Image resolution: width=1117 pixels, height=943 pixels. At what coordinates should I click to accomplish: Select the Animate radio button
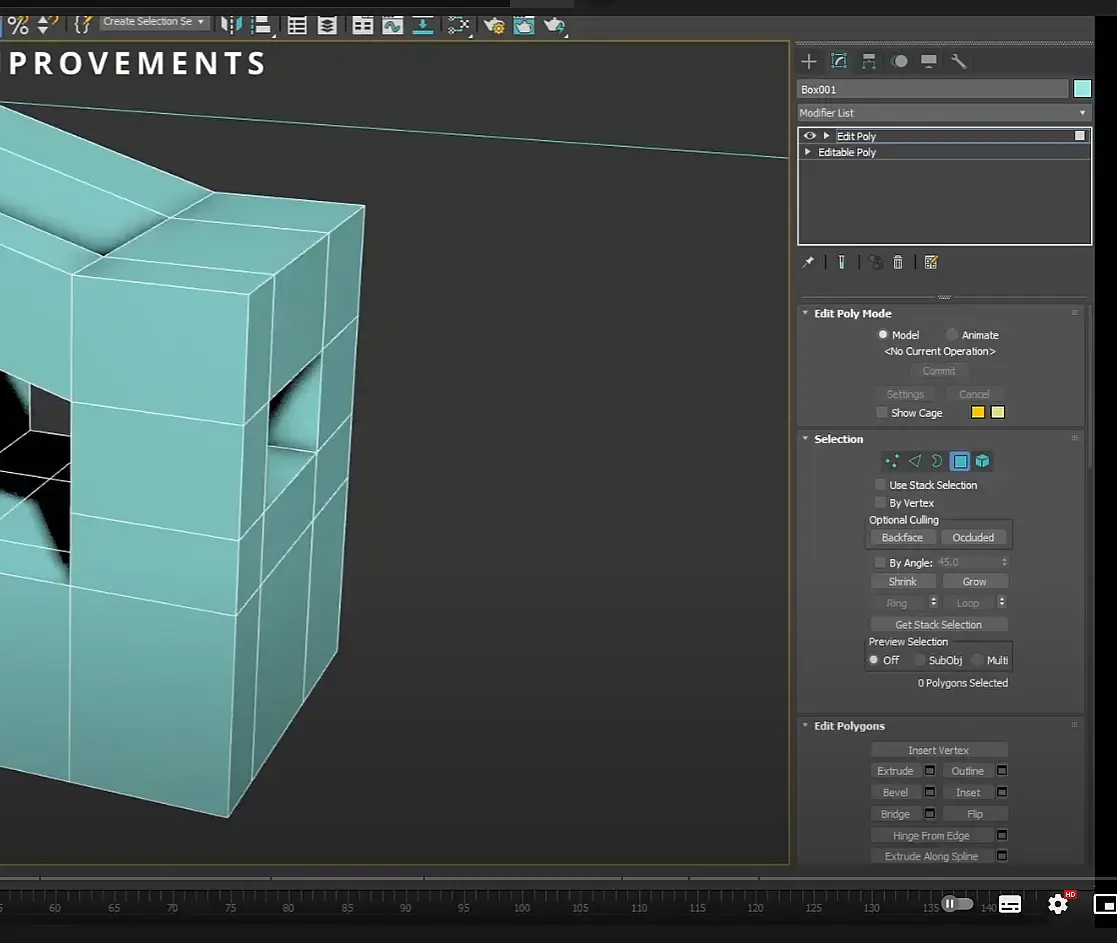click(x=952, y=335)
